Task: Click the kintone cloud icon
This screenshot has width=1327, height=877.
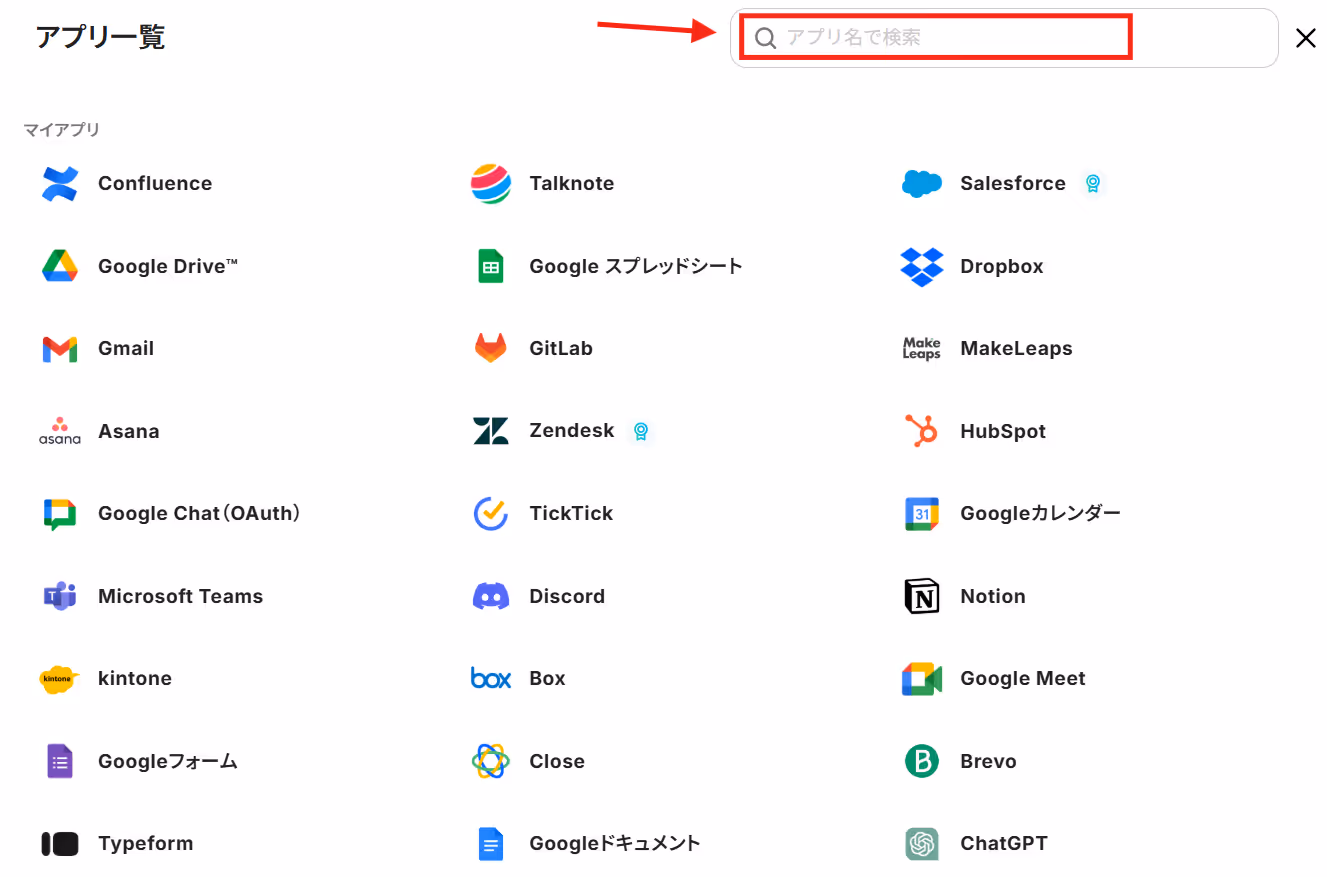Action: point(60,679)
